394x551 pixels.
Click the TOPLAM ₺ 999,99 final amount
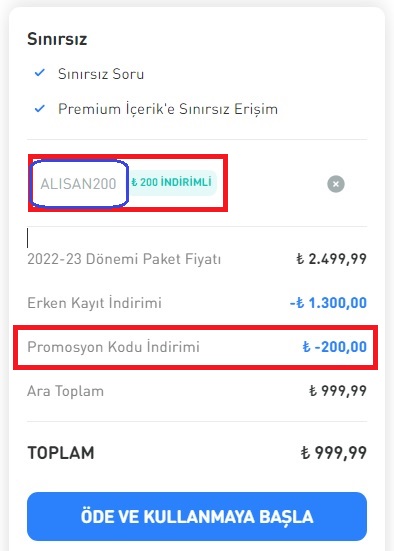click(x=334, y=453)
